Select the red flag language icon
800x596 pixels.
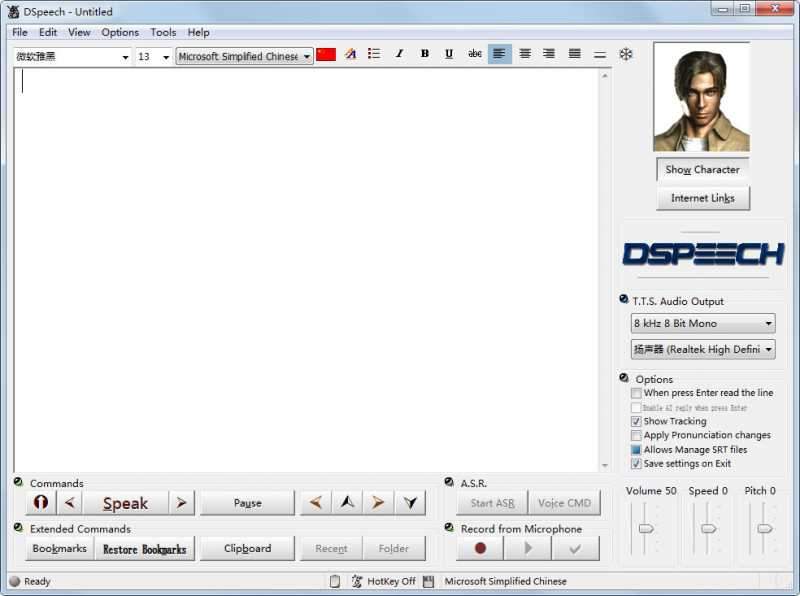click(x=326, y=55)
